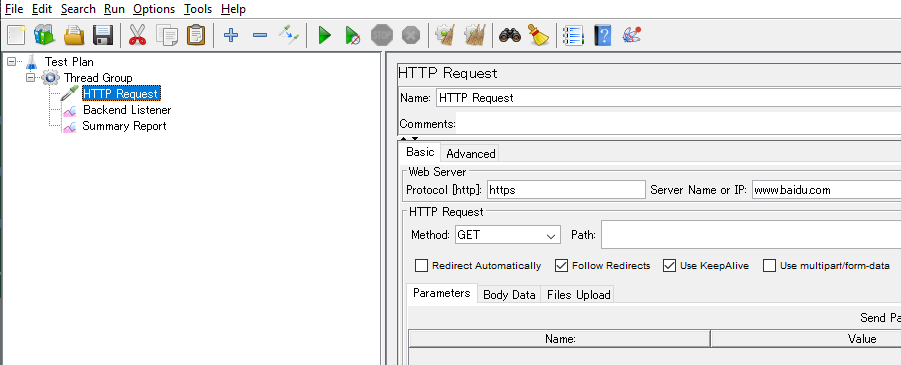Click the Server Name or IP field

826,190
